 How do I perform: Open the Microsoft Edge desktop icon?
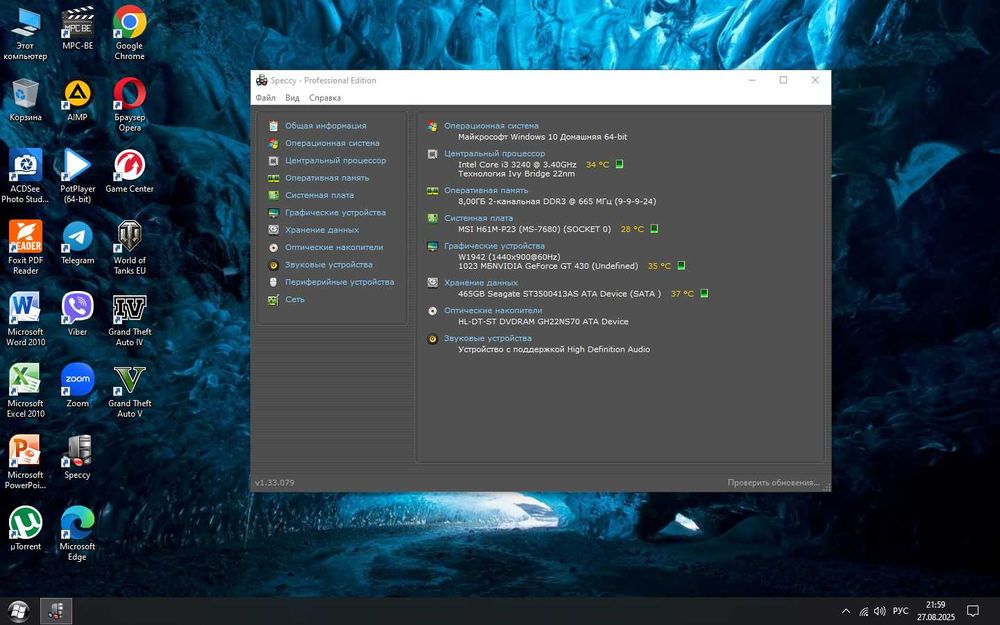coord(77,533)
